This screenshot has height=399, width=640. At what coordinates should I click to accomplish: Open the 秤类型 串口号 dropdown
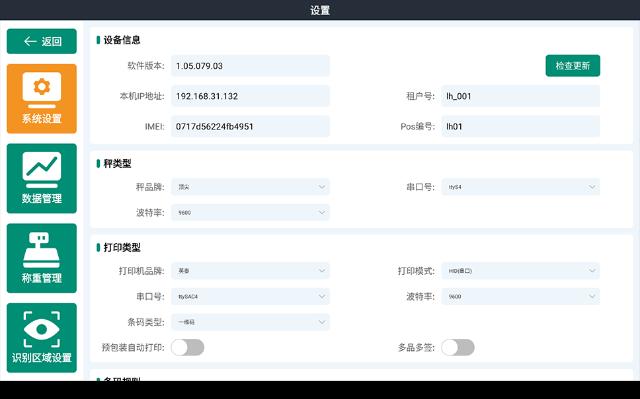pos(520,187)
